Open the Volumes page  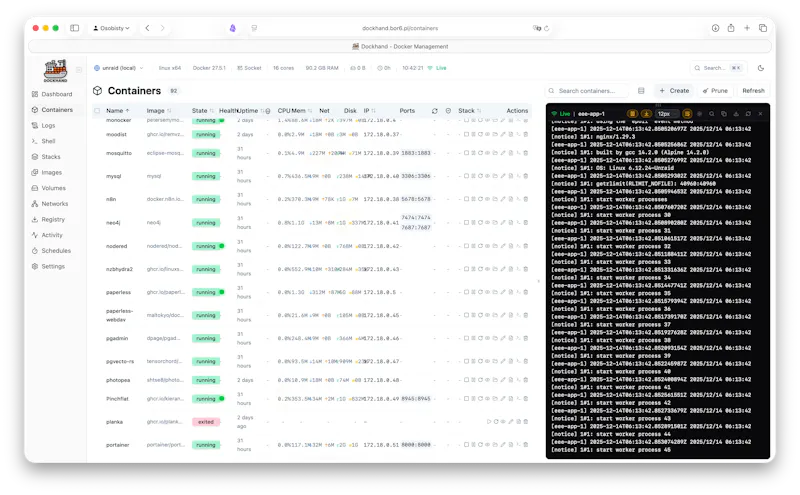(x=49, y=188)
